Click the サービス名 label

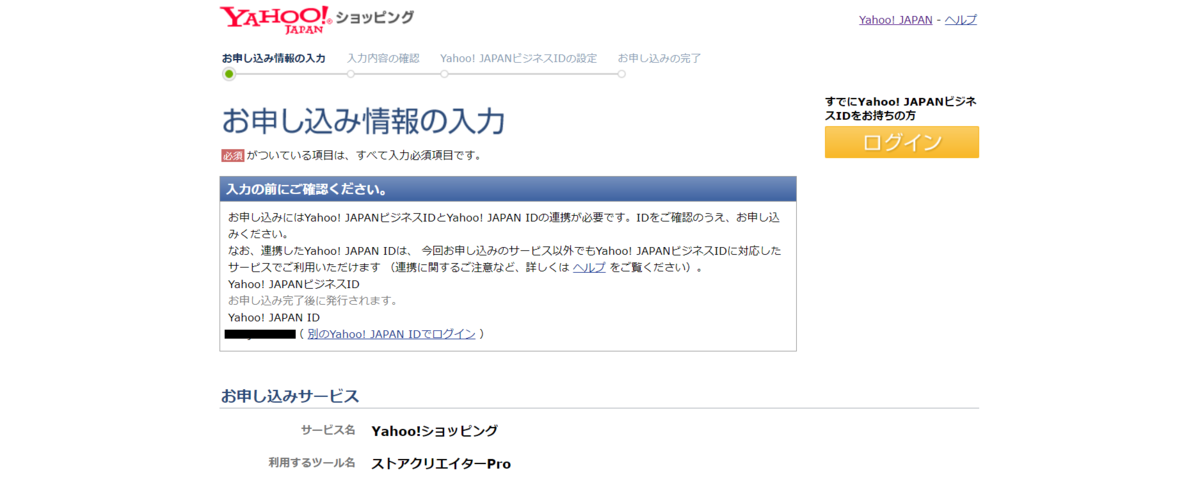[x=328, y=430]
